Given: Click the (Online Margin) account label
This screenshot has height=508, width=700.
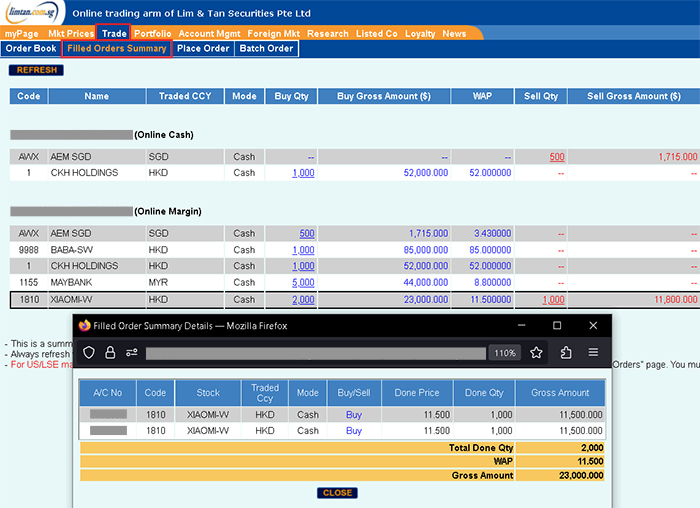Looking at the screenshot, I should 168,211.
